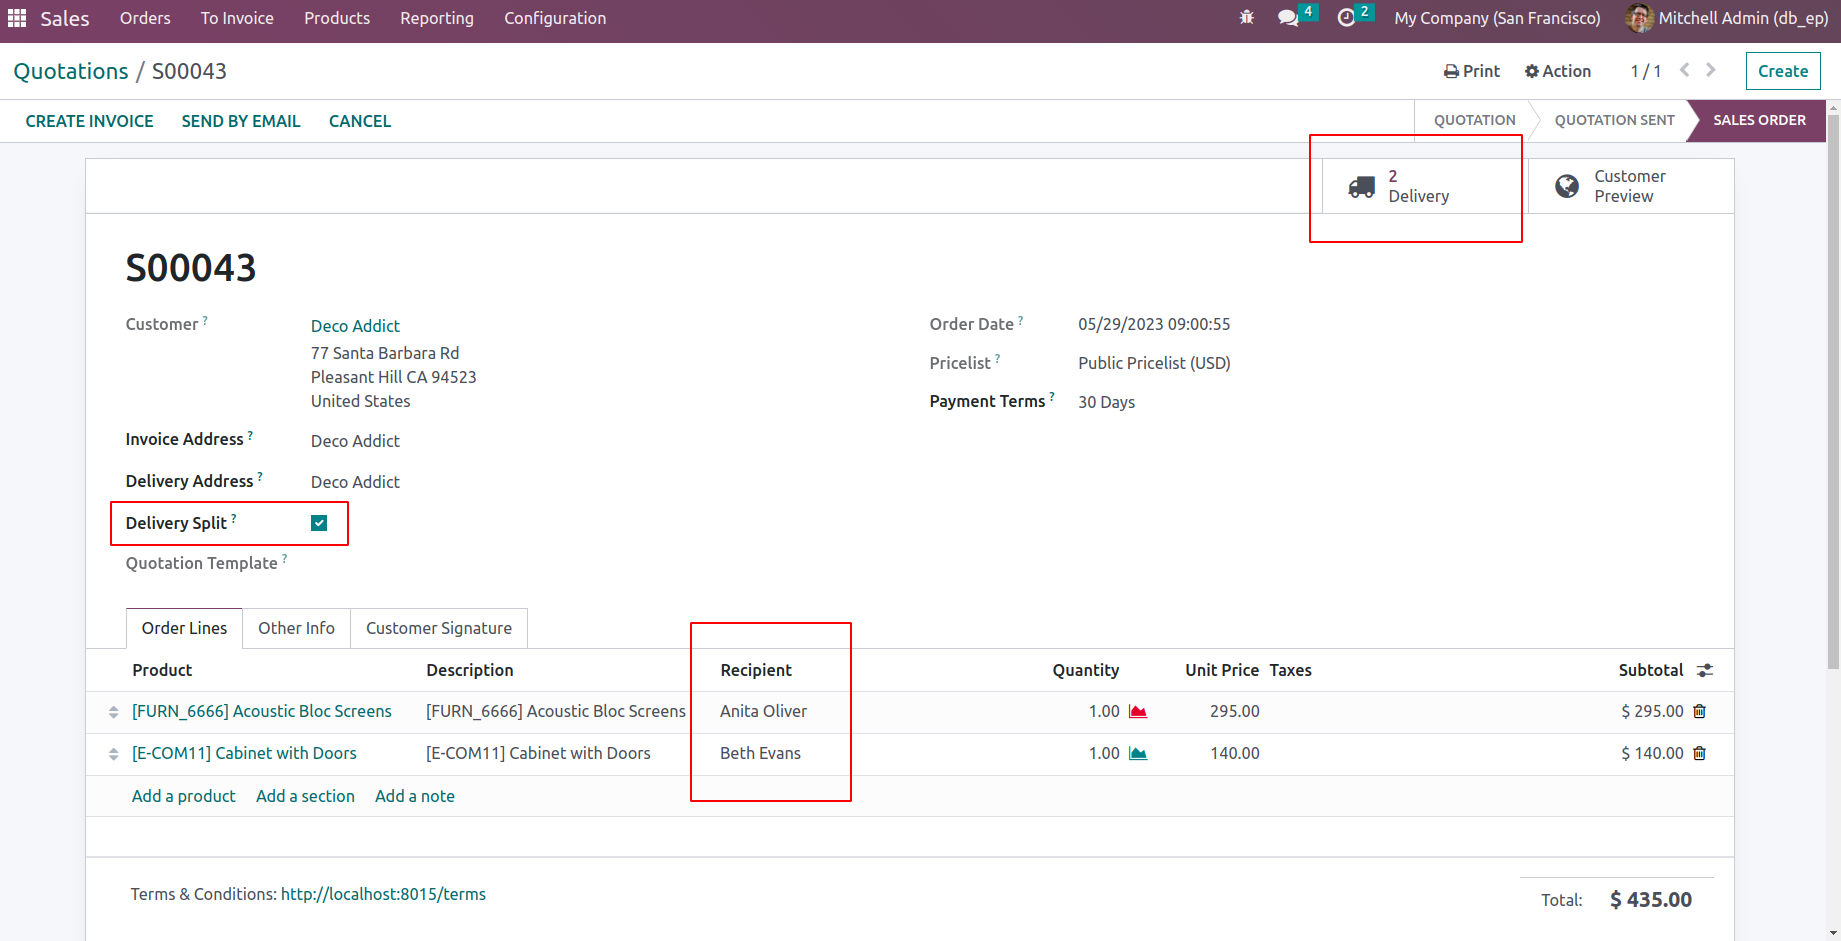Click the Order Date value
This screenshot has height=941, width=1841.
coord(1154,324)
